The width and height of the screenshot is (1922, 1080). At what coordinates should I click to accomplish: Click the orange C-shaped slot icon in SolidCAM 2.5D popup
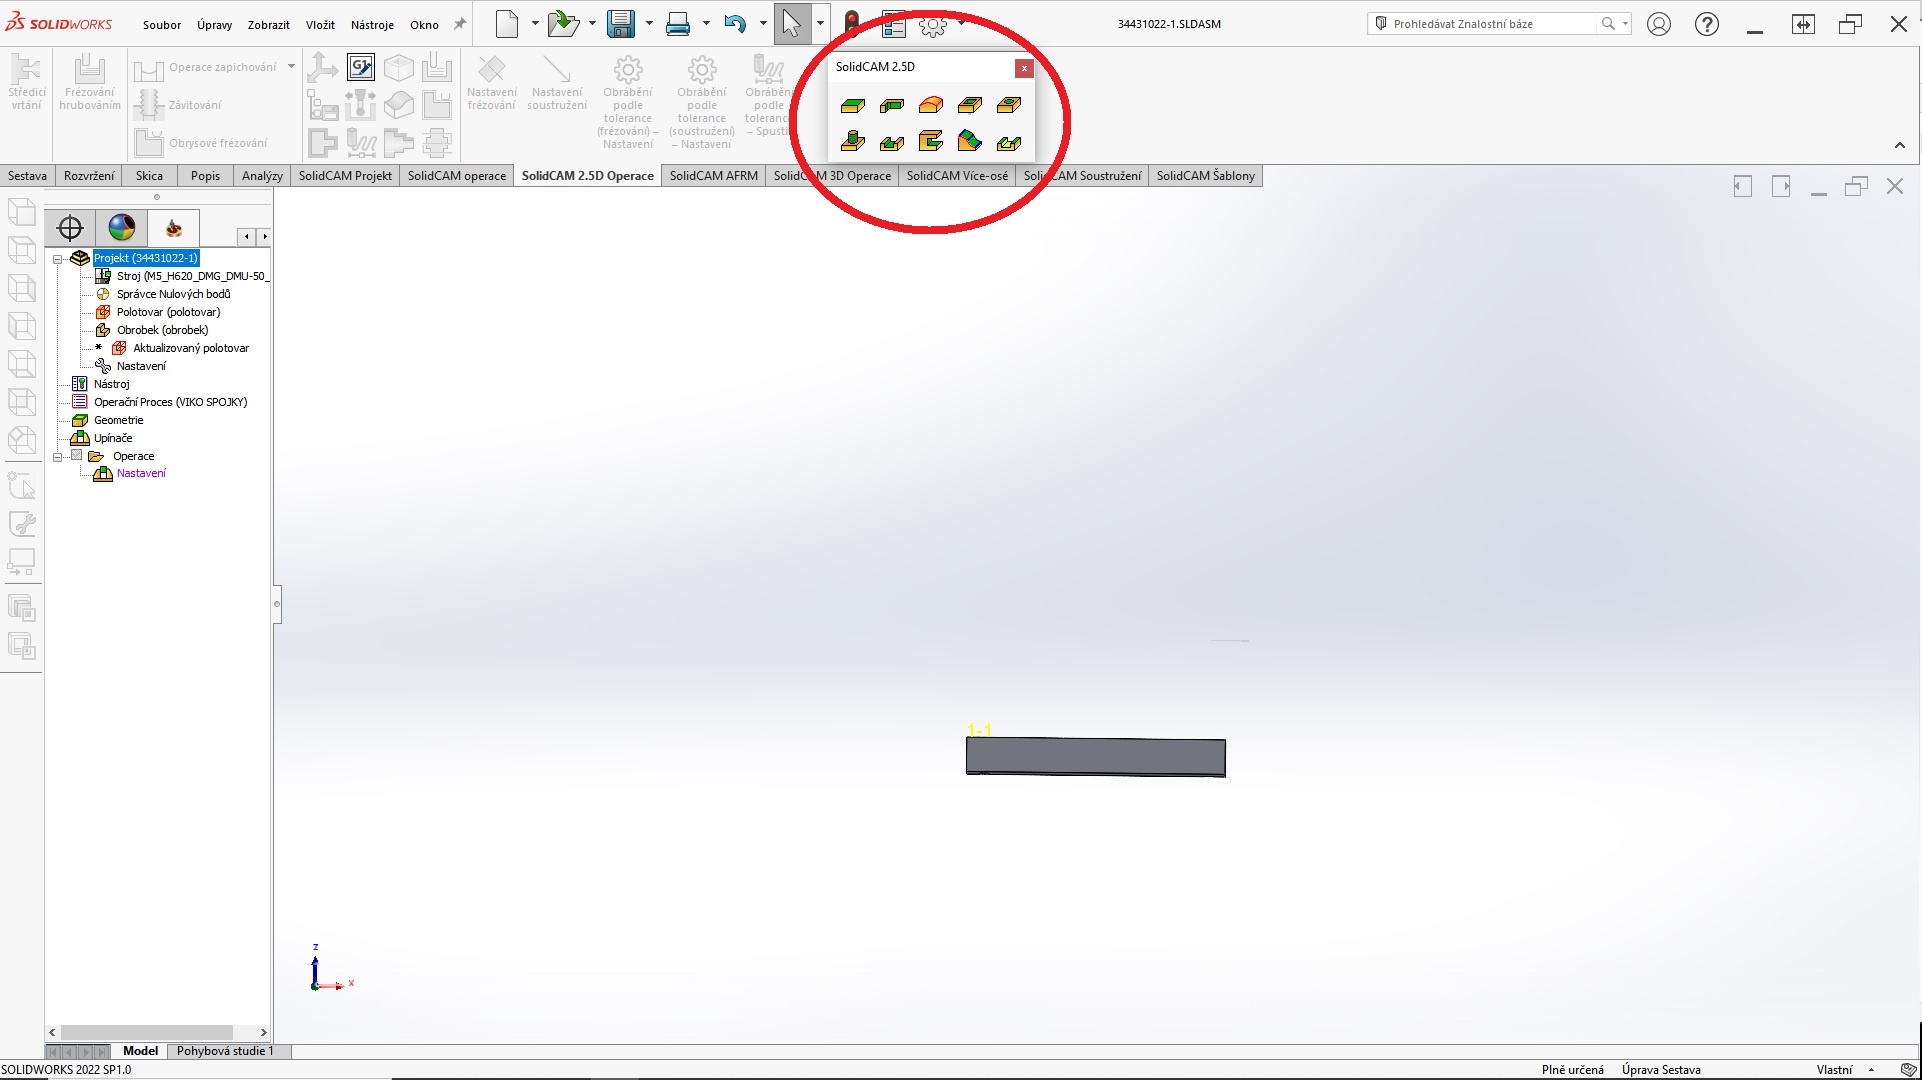tap(931, 142)
